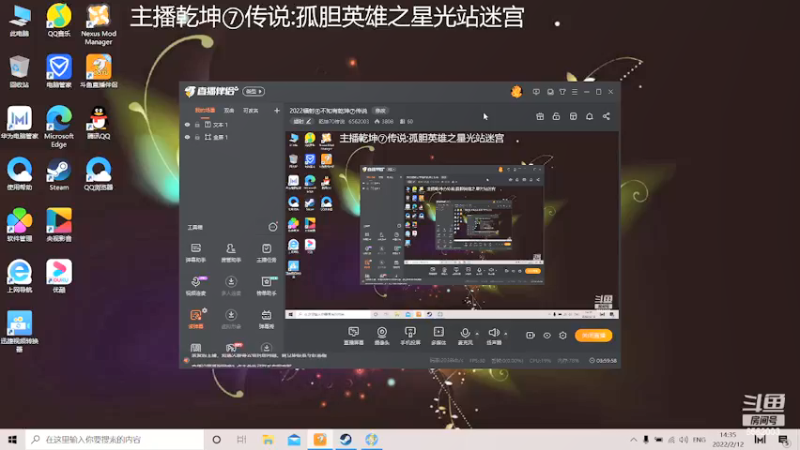The height and width of the screenshot is (450, 800).
Task: Switch to the orange highlighted first scene tab
Action: tap(205, 110)
